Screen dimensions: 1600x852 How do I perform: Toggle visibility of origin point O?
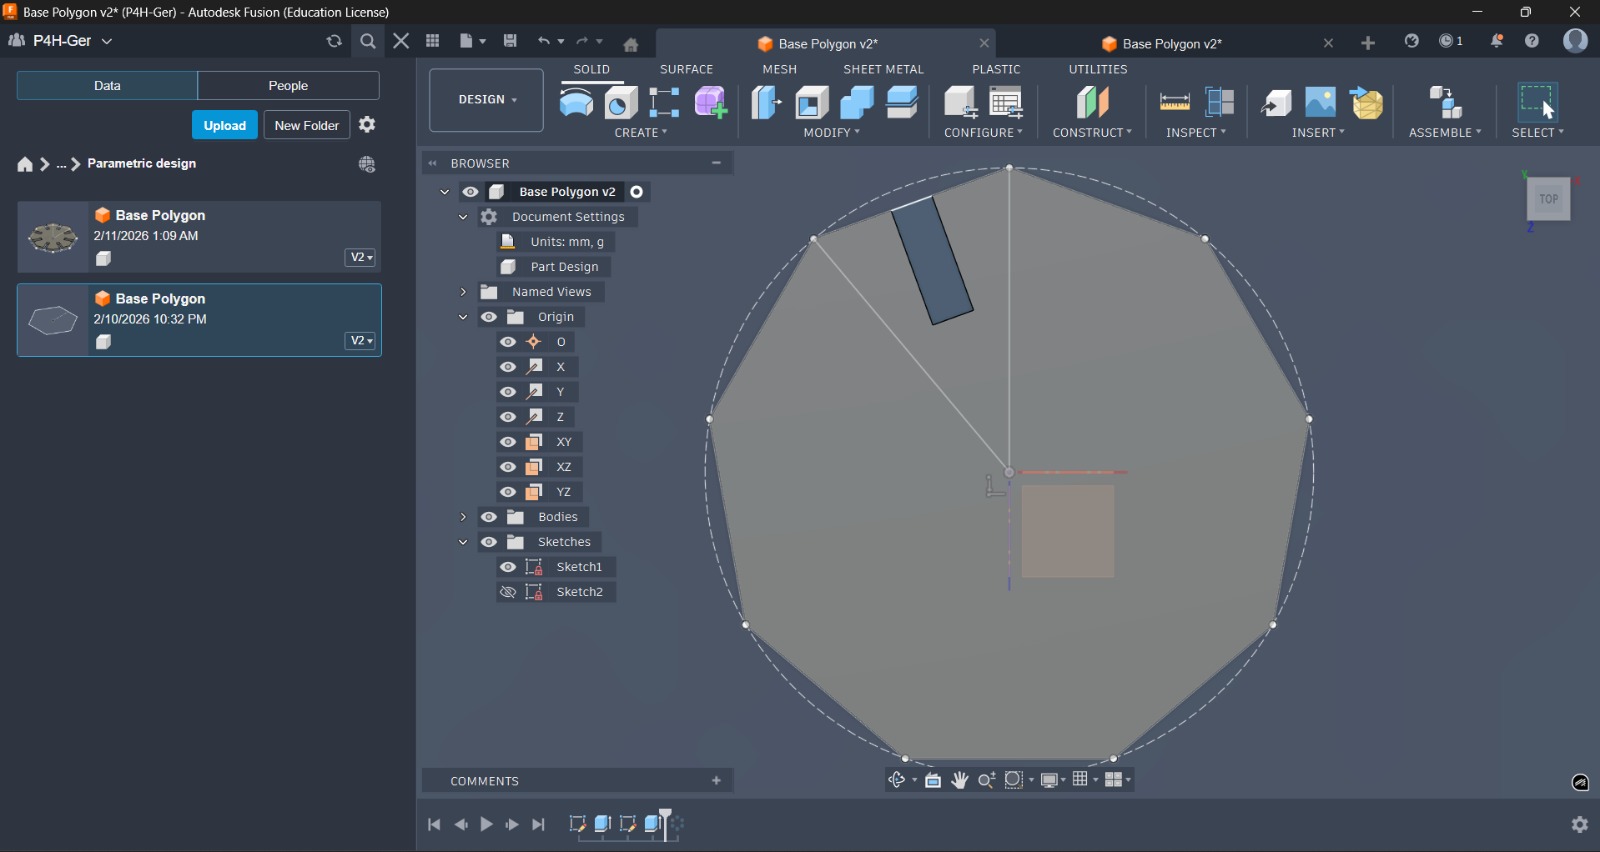tap(508, 342)
